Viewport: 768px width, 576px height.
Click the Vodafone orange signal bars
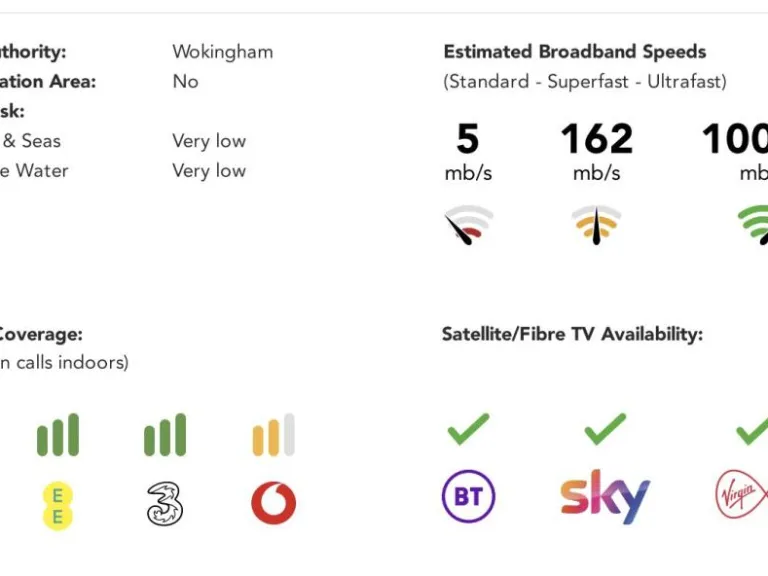click(x=273, y=435)
